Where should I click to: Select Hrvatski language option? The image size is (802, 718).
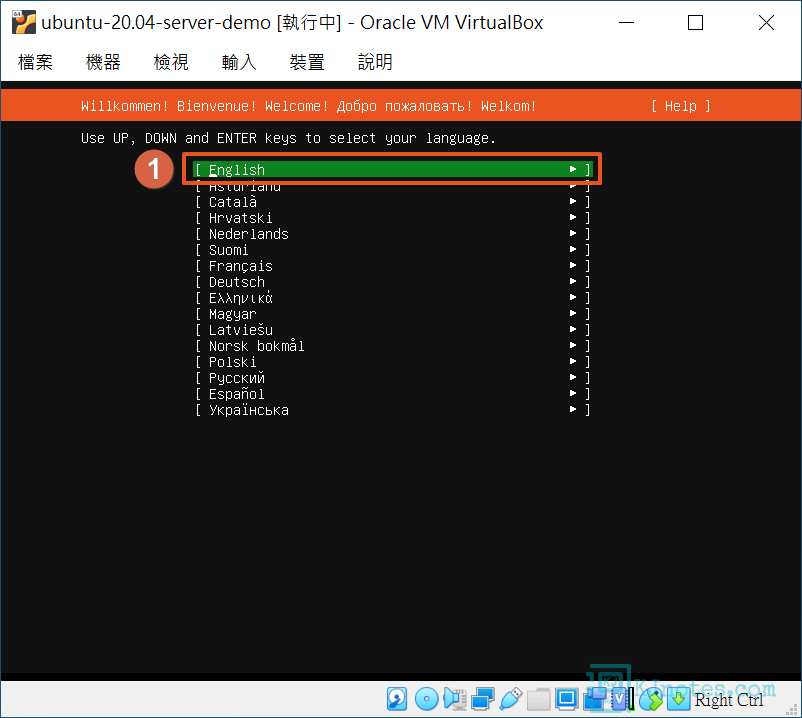[x=392, y=218]
